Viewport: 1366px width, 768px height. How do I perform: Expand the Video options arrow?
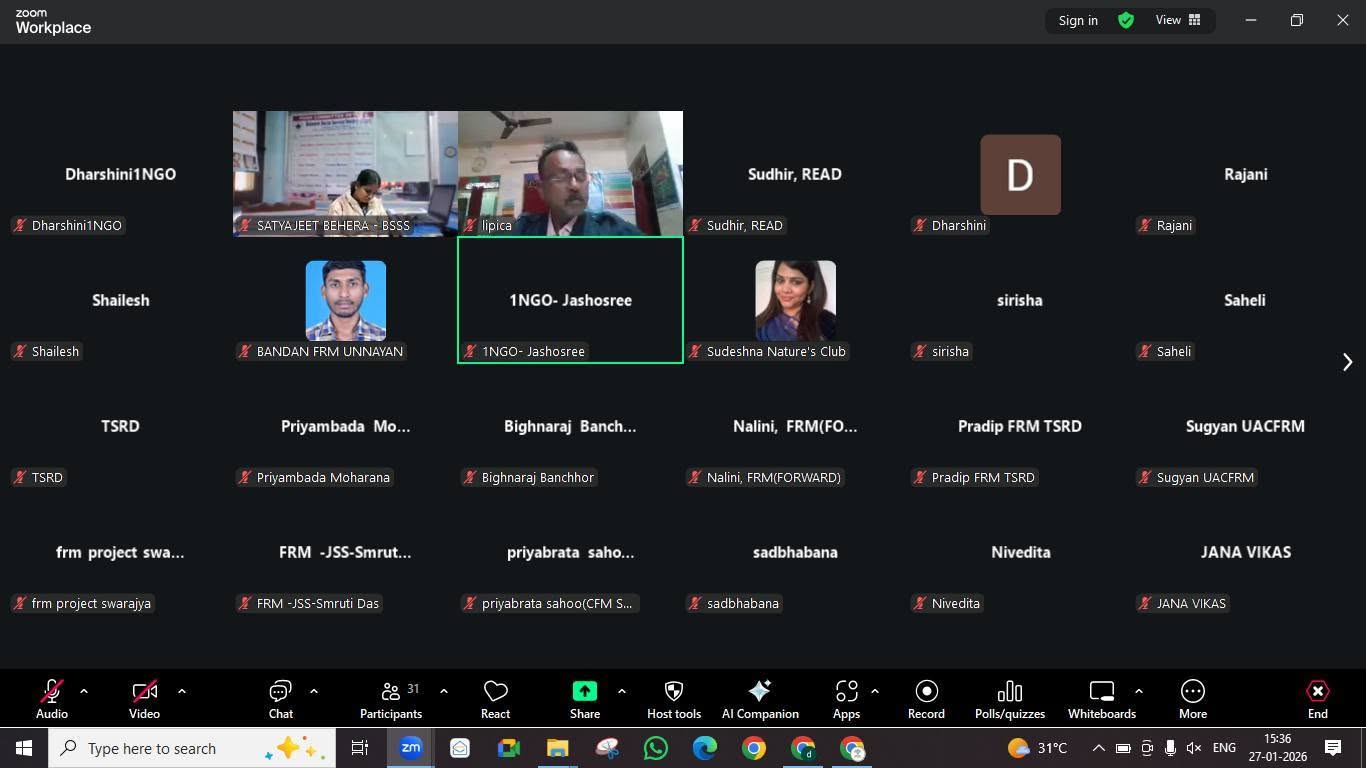click(181, 691)
